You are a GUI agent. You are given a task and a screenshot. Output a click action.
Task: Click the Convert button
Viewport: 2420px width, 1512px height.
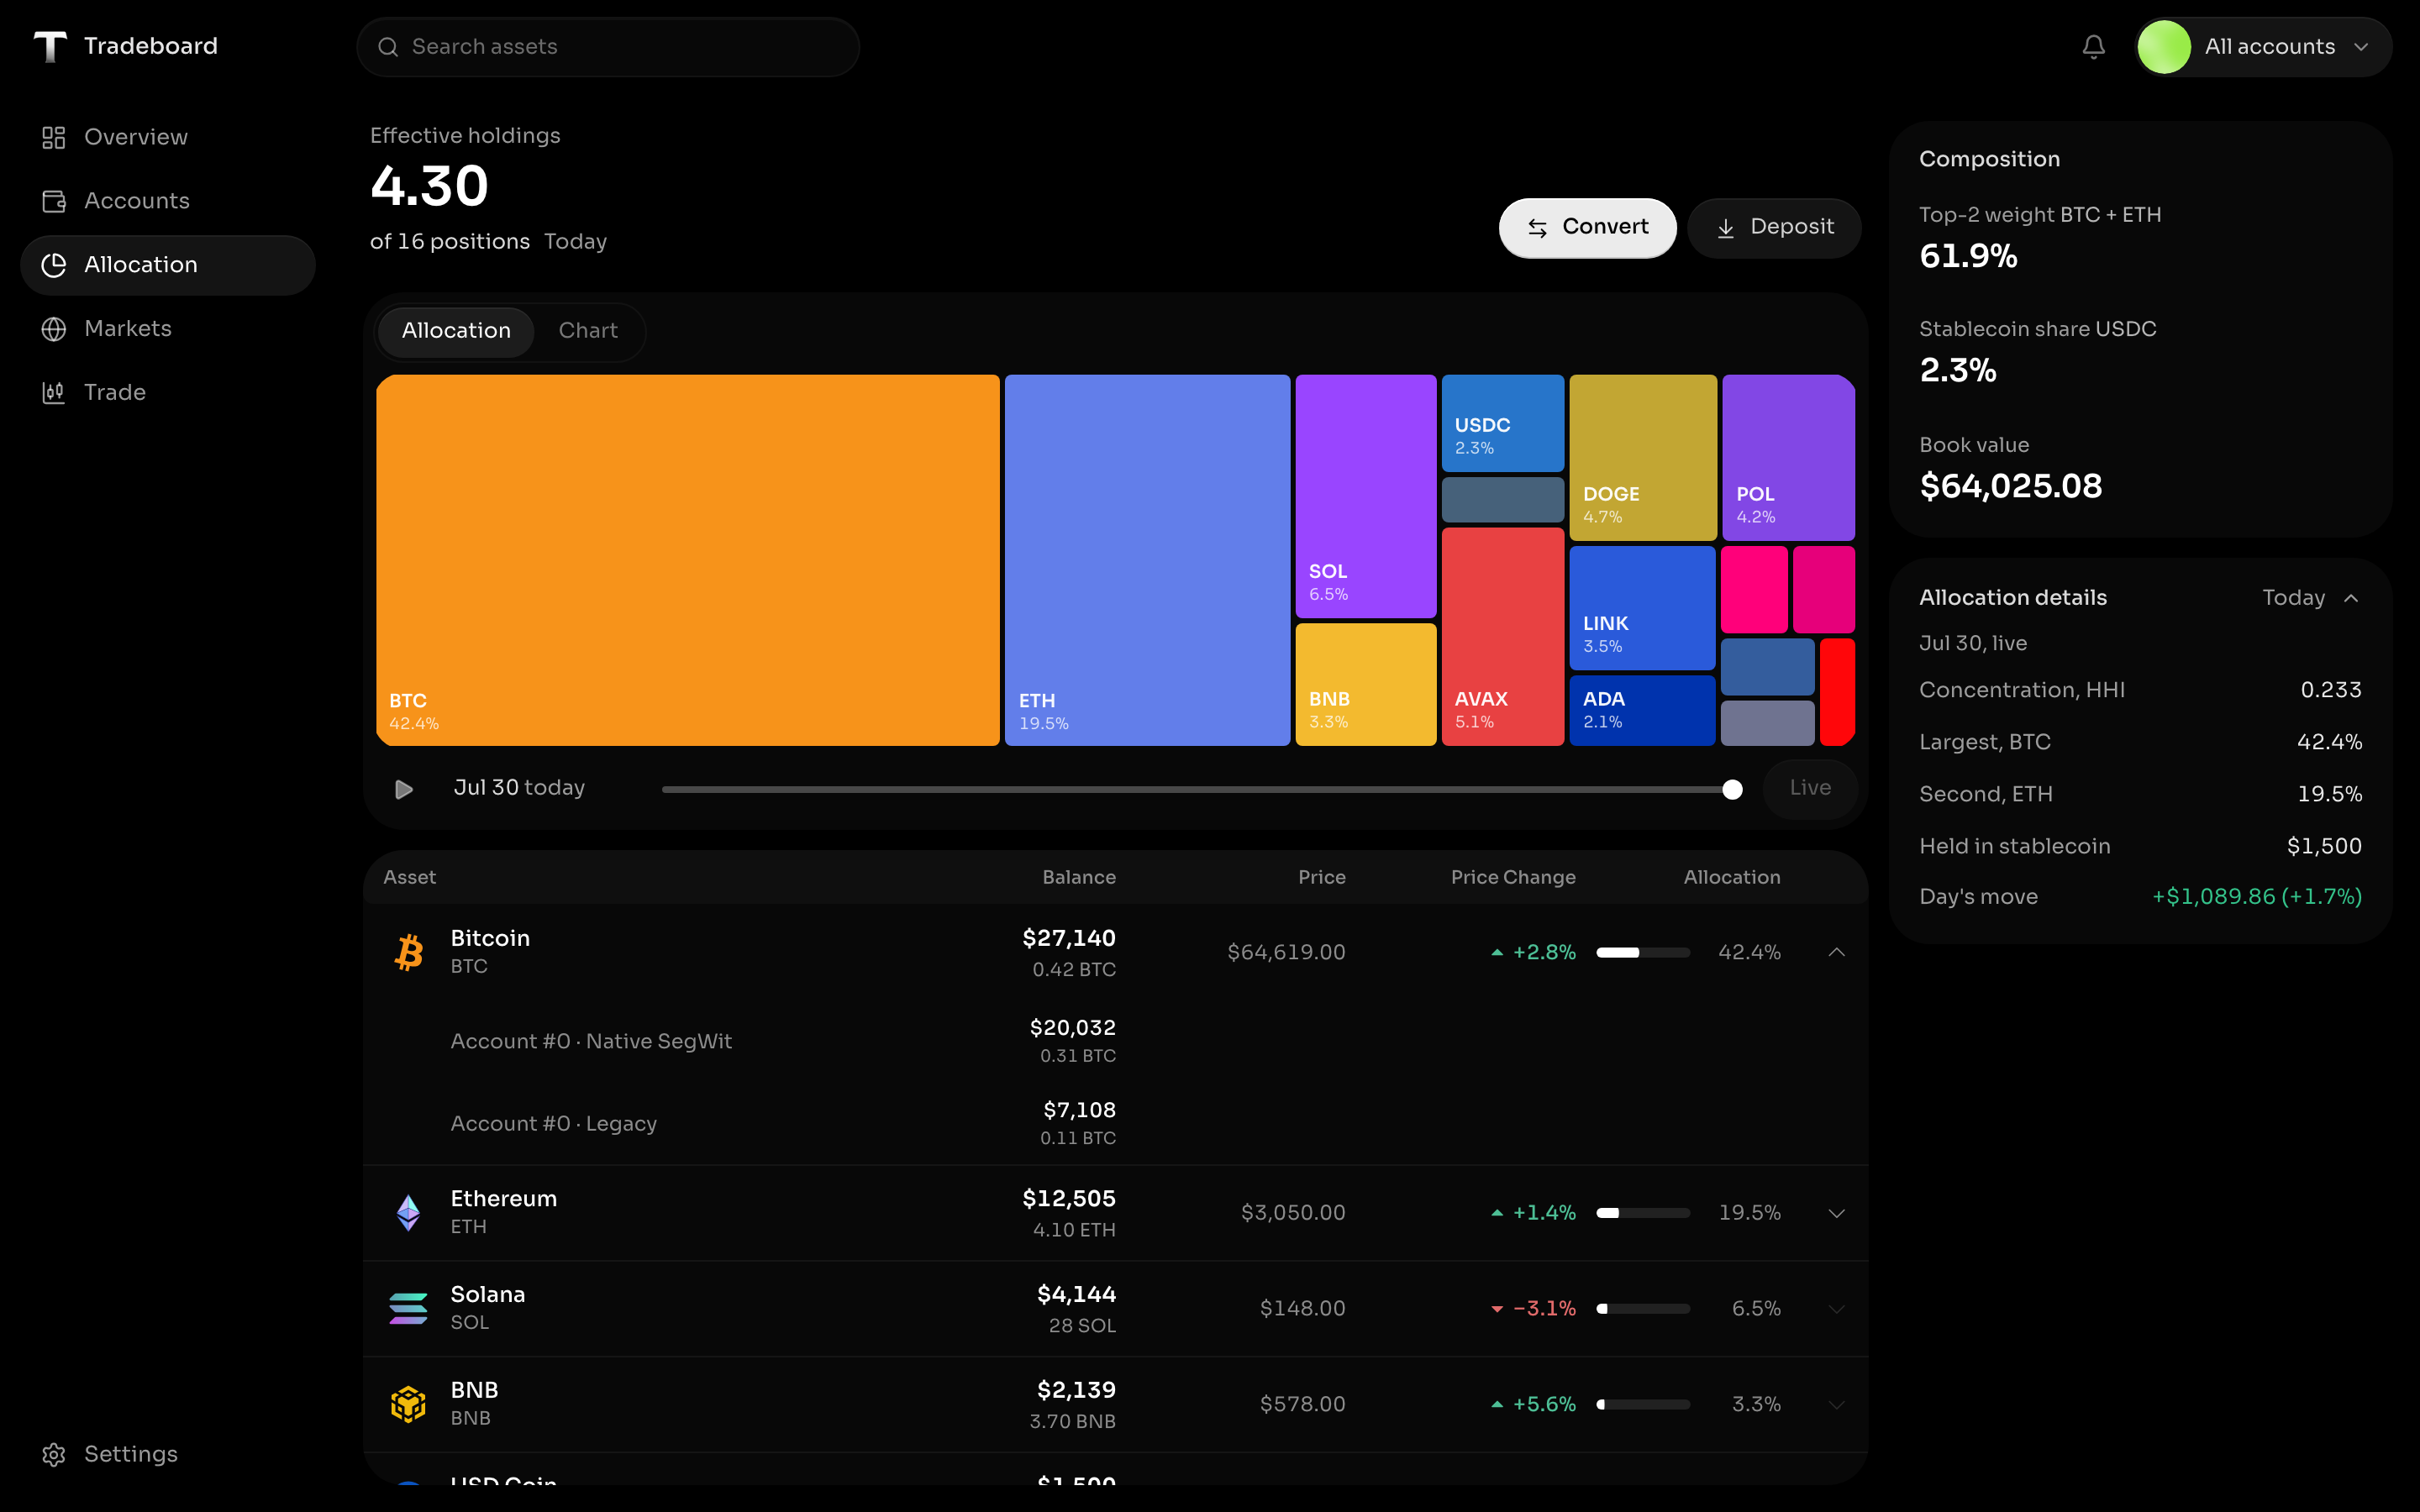pos(1587,228)
